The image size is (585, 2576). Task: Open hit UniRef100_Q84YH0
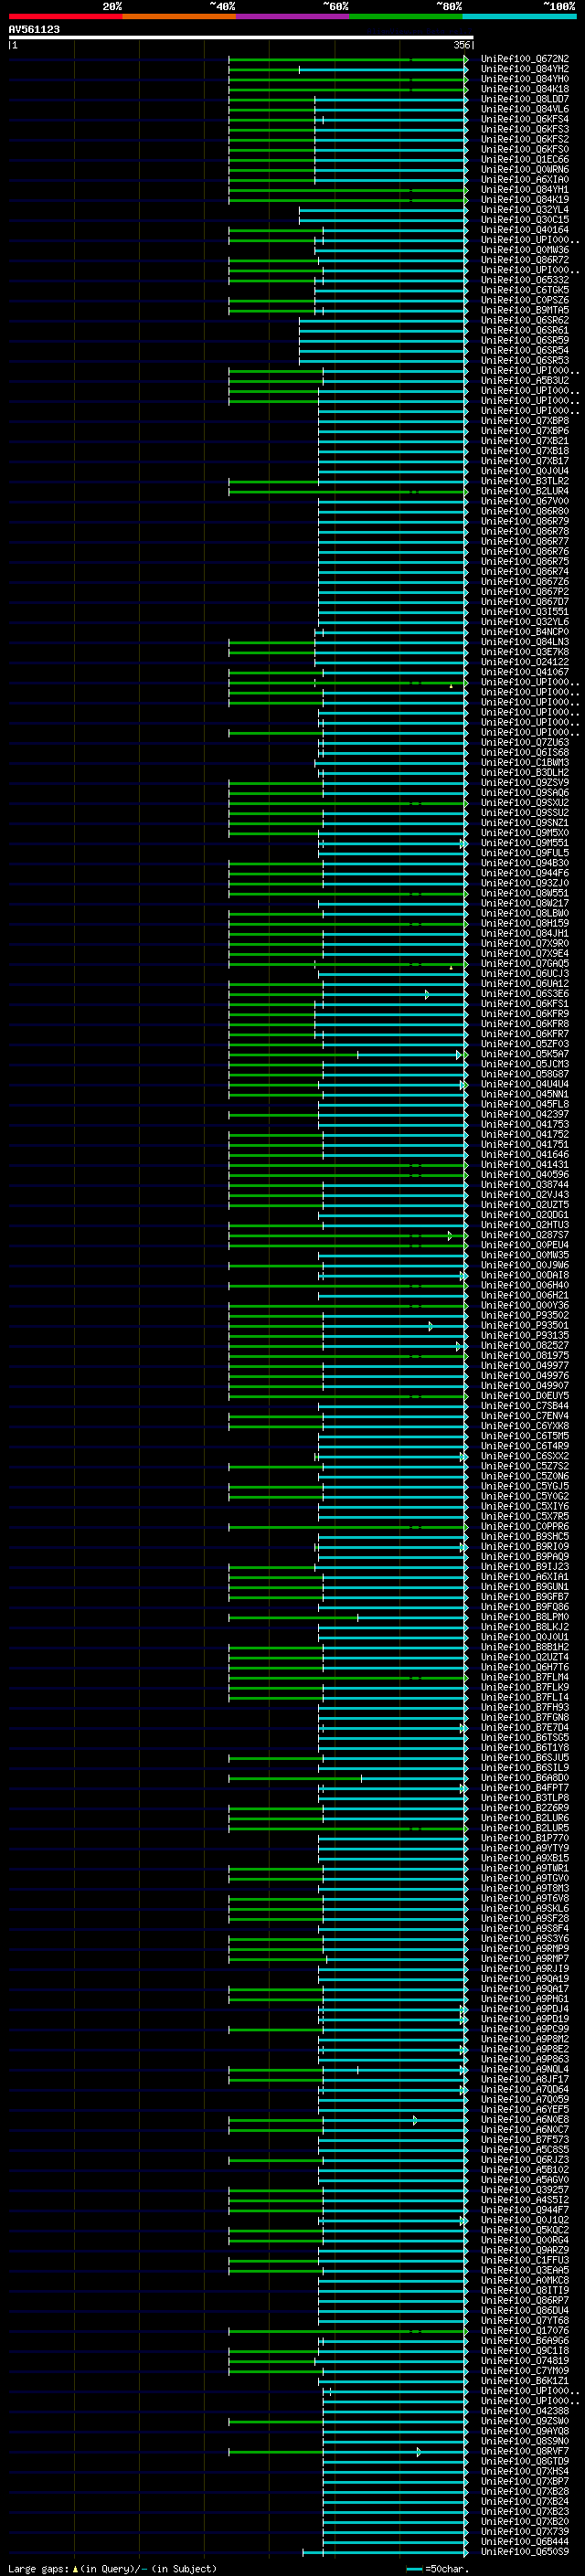525,79
